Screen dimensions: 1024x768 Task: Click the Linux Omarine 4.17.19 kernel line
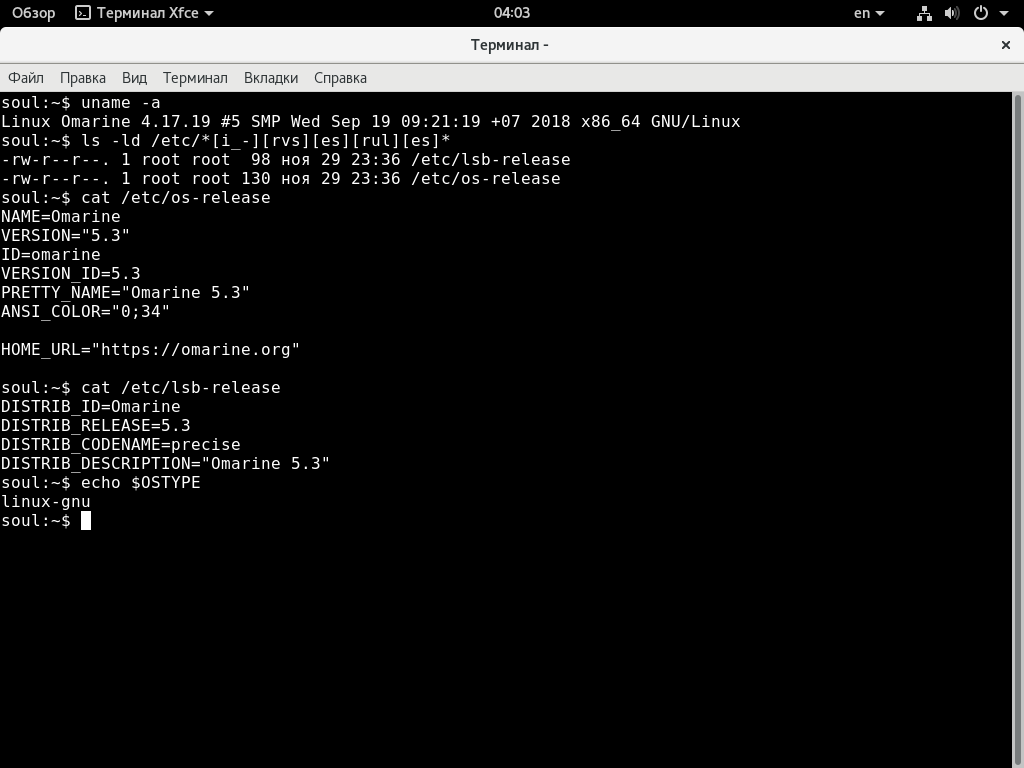(370, 121)
